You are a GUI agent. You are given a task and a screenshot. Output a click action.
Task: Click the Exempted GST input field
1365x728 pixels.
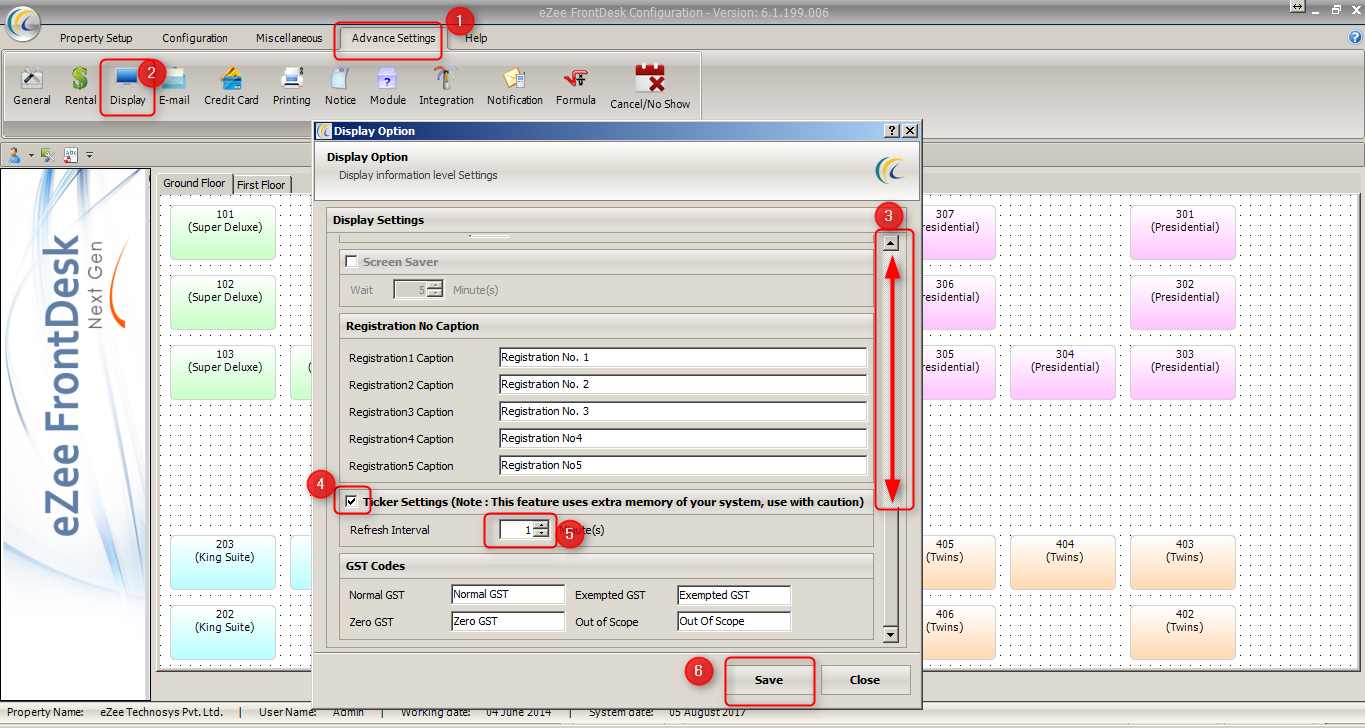point(734,595)
